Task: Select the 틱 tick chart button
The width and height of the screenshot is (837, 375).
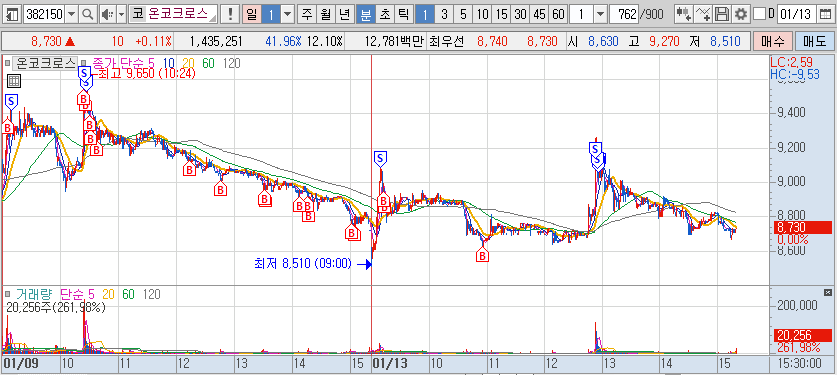Action: pyautogui.click(x=403, y=14)
